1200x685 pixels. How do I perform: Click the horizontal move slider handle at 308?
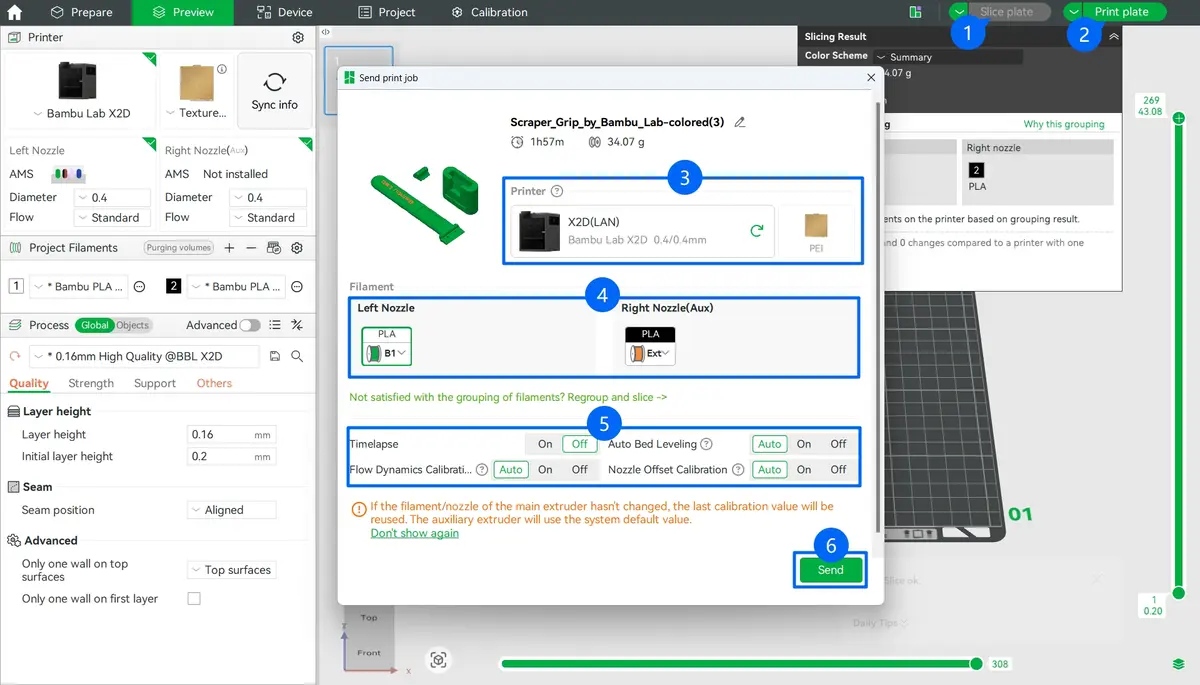coord(976,664)
